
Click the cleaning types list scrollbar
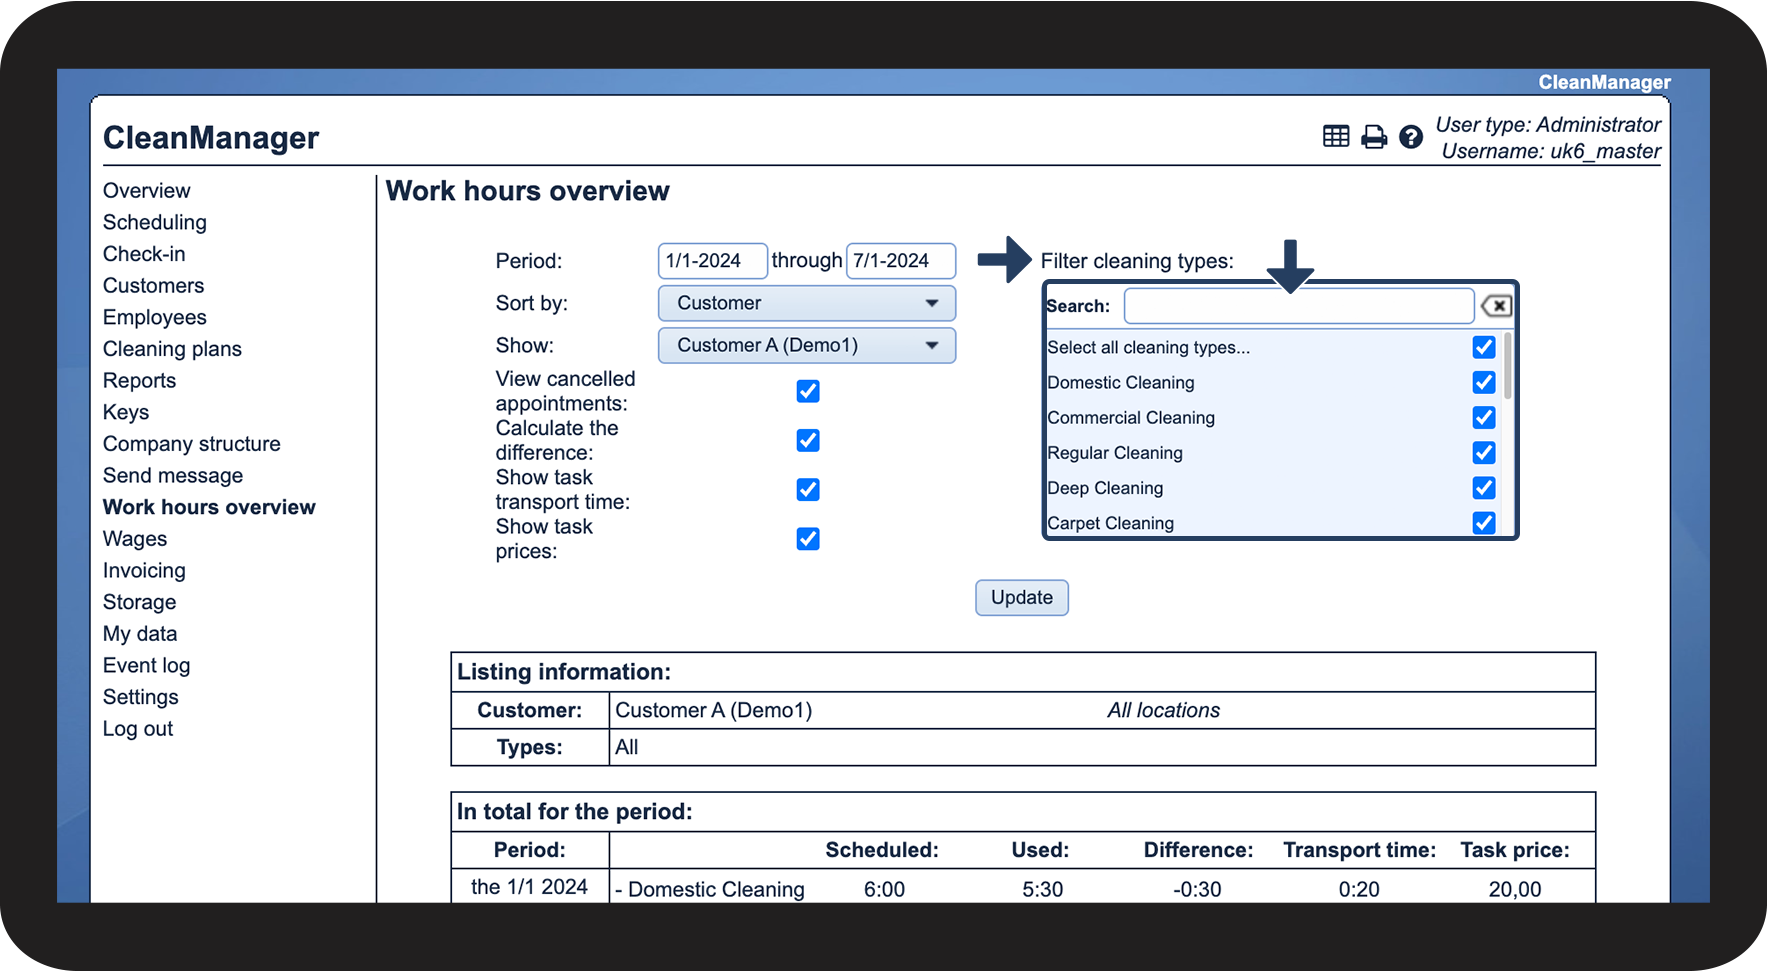tap(1507, 366)
